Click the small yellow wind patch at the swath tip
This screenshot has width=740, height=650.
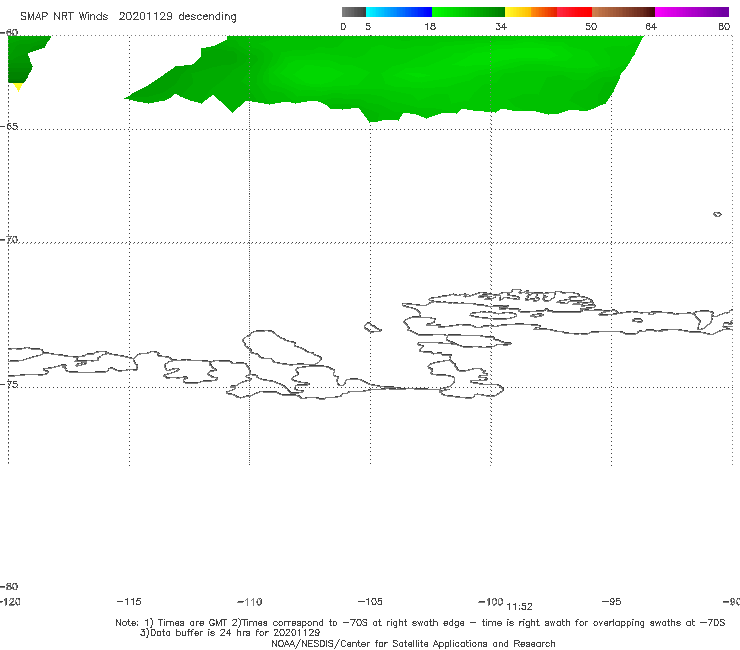[18, 86]
